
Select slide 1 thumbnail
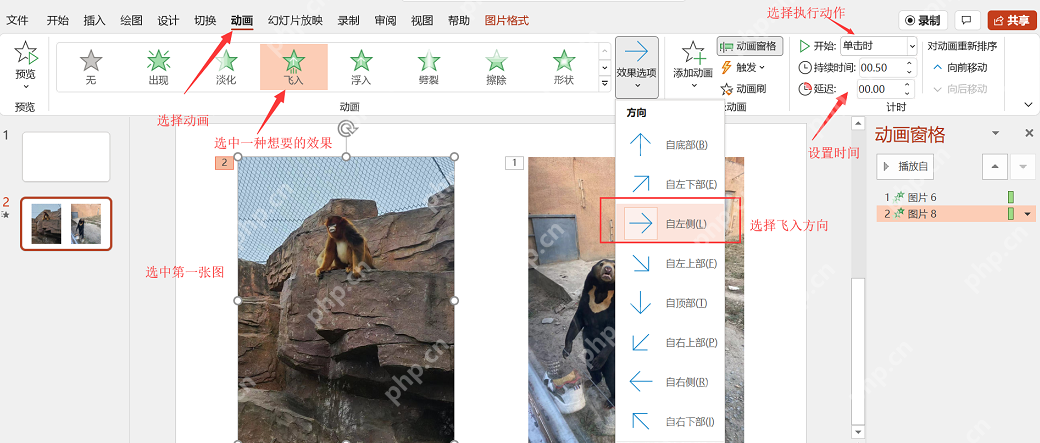pyautogui.click(x=66, y=157)
